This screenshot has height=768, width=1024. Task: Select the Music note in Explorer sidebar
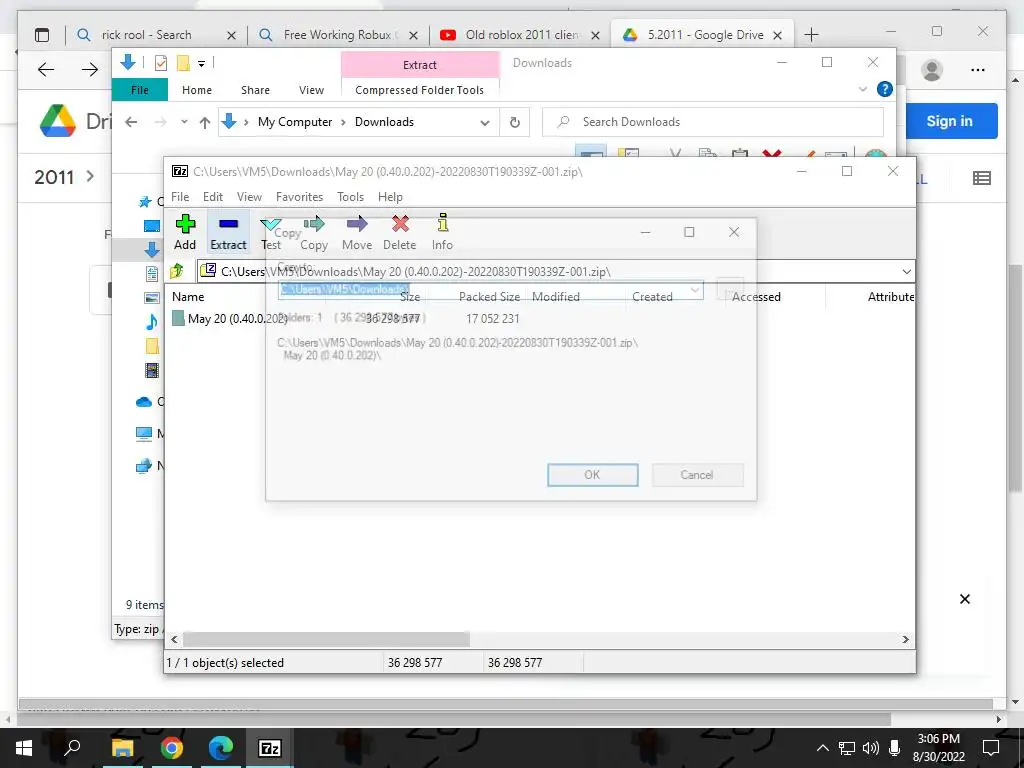(152, 321)
